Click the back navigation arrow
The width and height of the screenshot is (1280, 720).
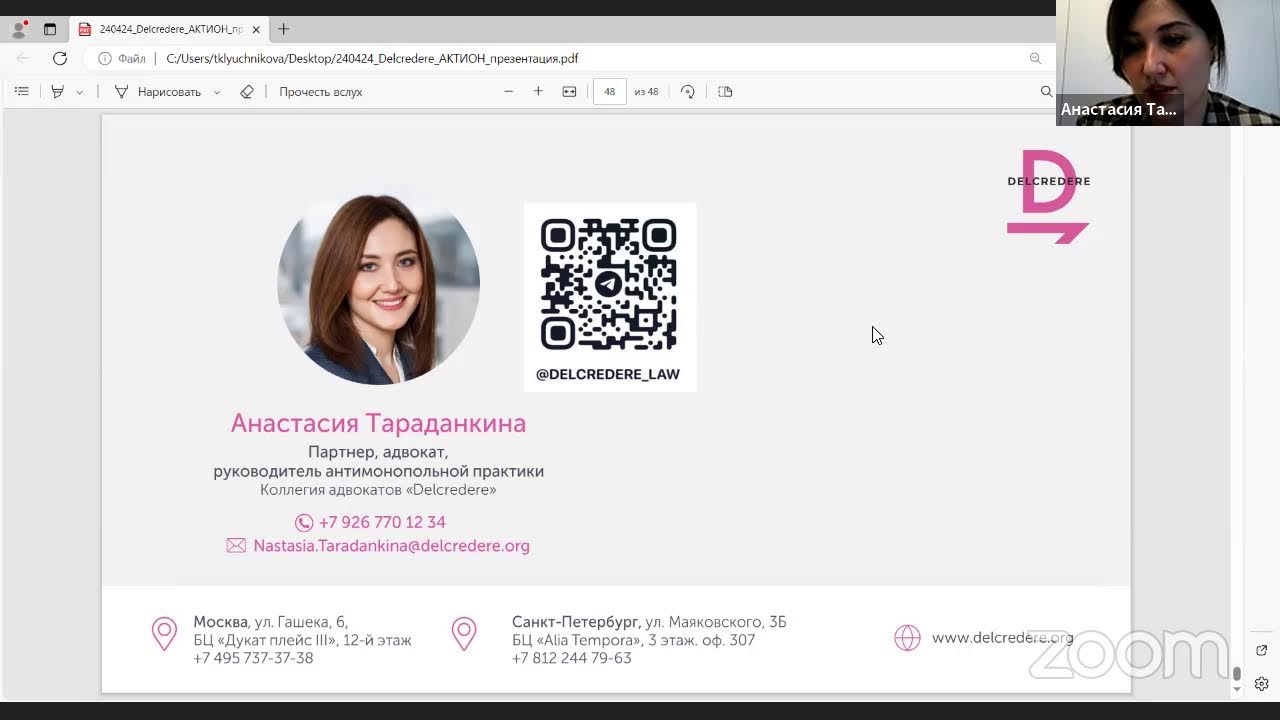(x=23, y=58)
